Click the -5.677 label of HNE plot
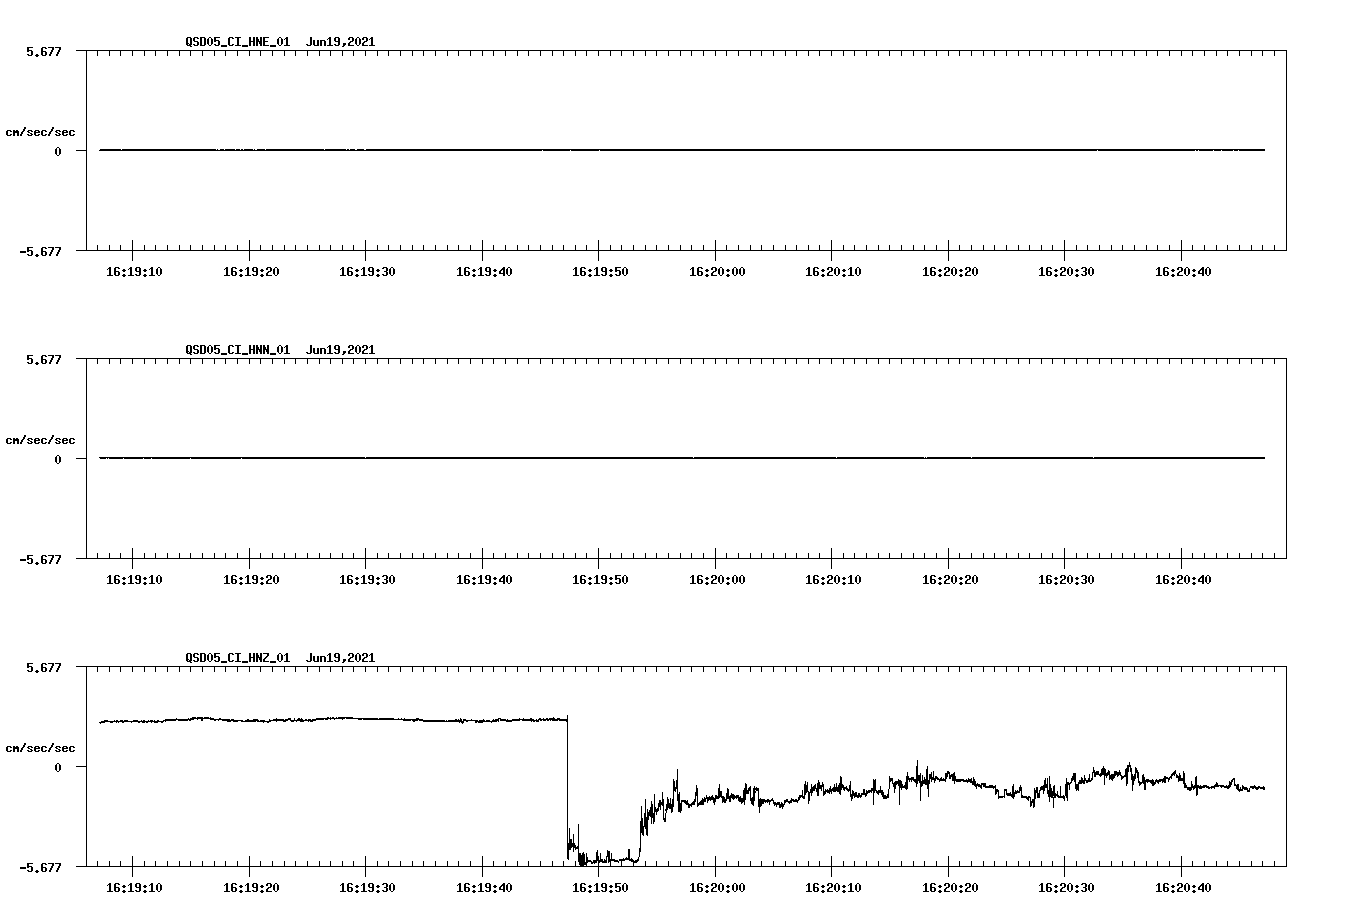 click(40, 251)
